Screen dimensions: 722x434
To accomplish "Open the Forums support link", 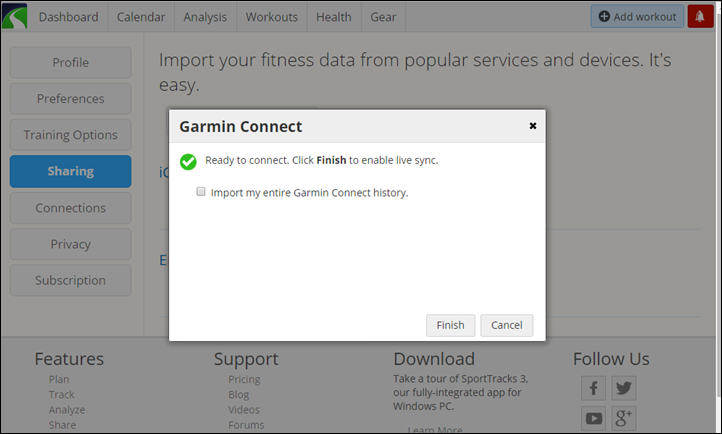I will pyautogui.click(x=246, y=425).
